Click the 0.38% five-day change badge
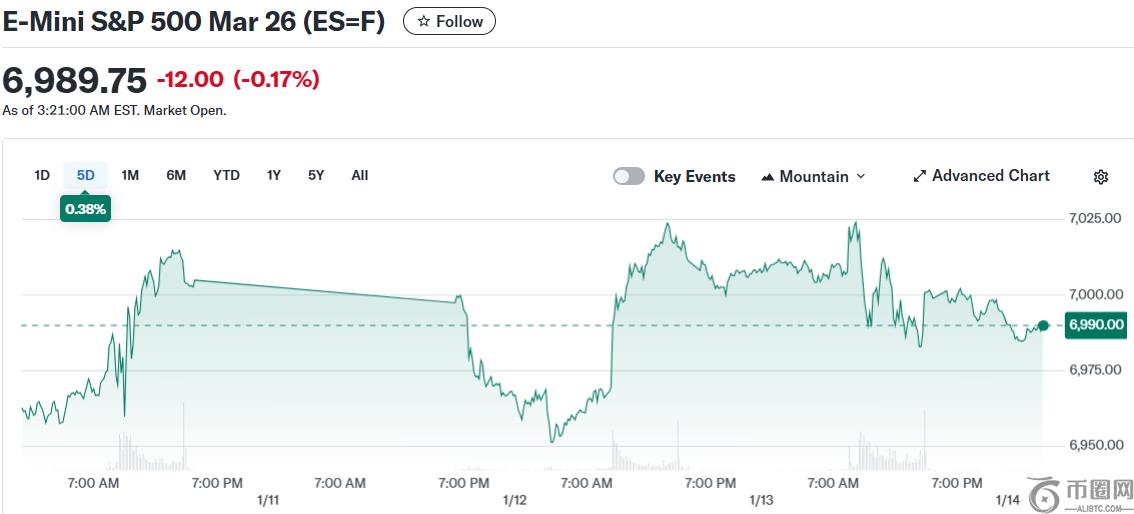 [85, 209]
